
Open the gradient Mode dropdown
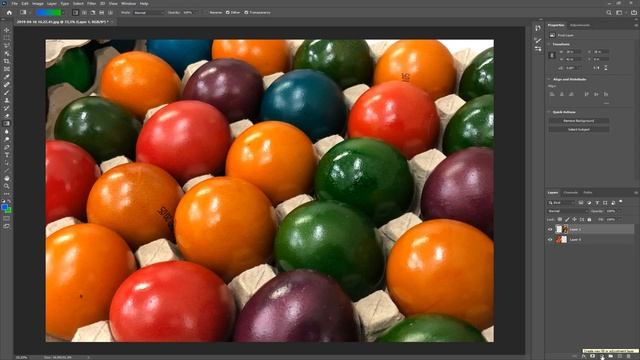(148, 13)
